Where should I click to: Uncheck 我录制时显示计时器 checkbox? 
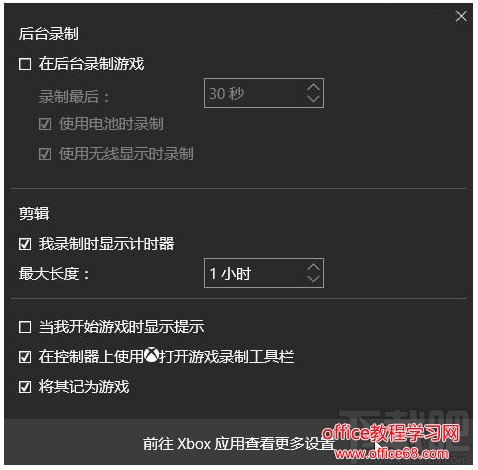click(x=25, y=244)
